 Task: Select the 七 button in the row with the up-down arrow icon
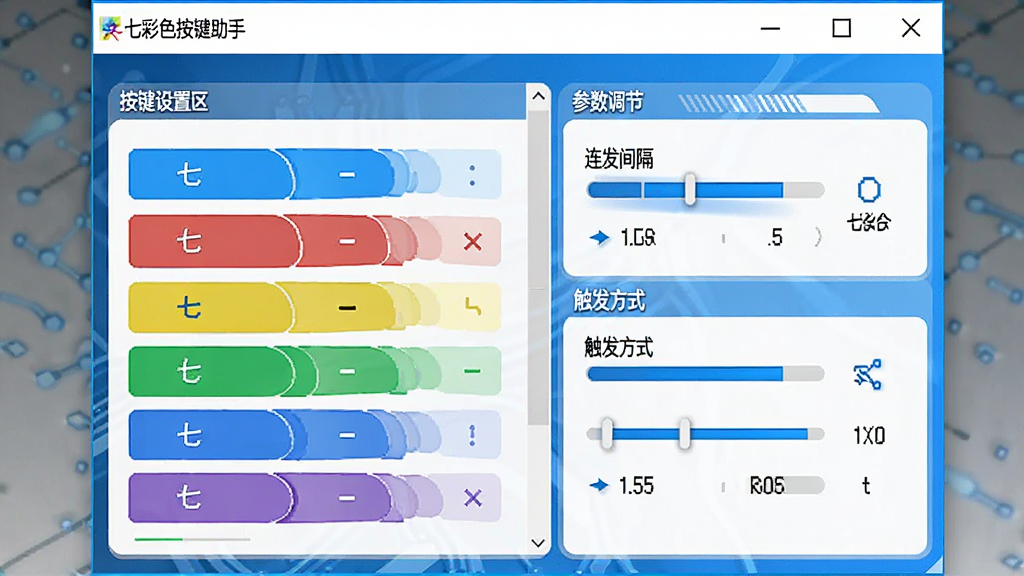pyautogui.click(x=210, y=435)
